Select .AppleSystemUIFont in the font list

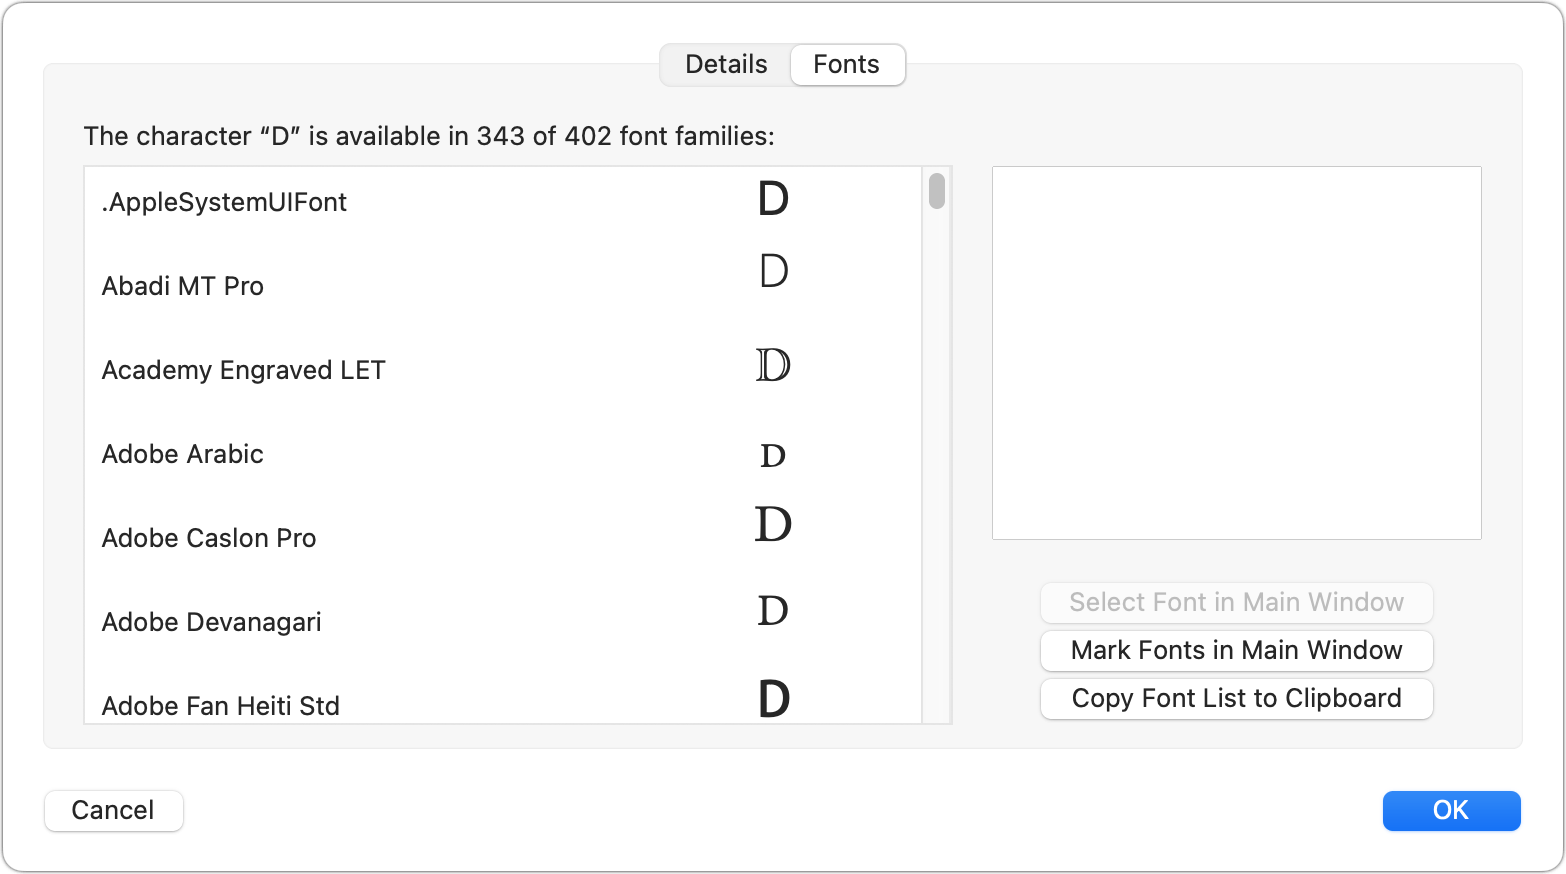[503, 202]
